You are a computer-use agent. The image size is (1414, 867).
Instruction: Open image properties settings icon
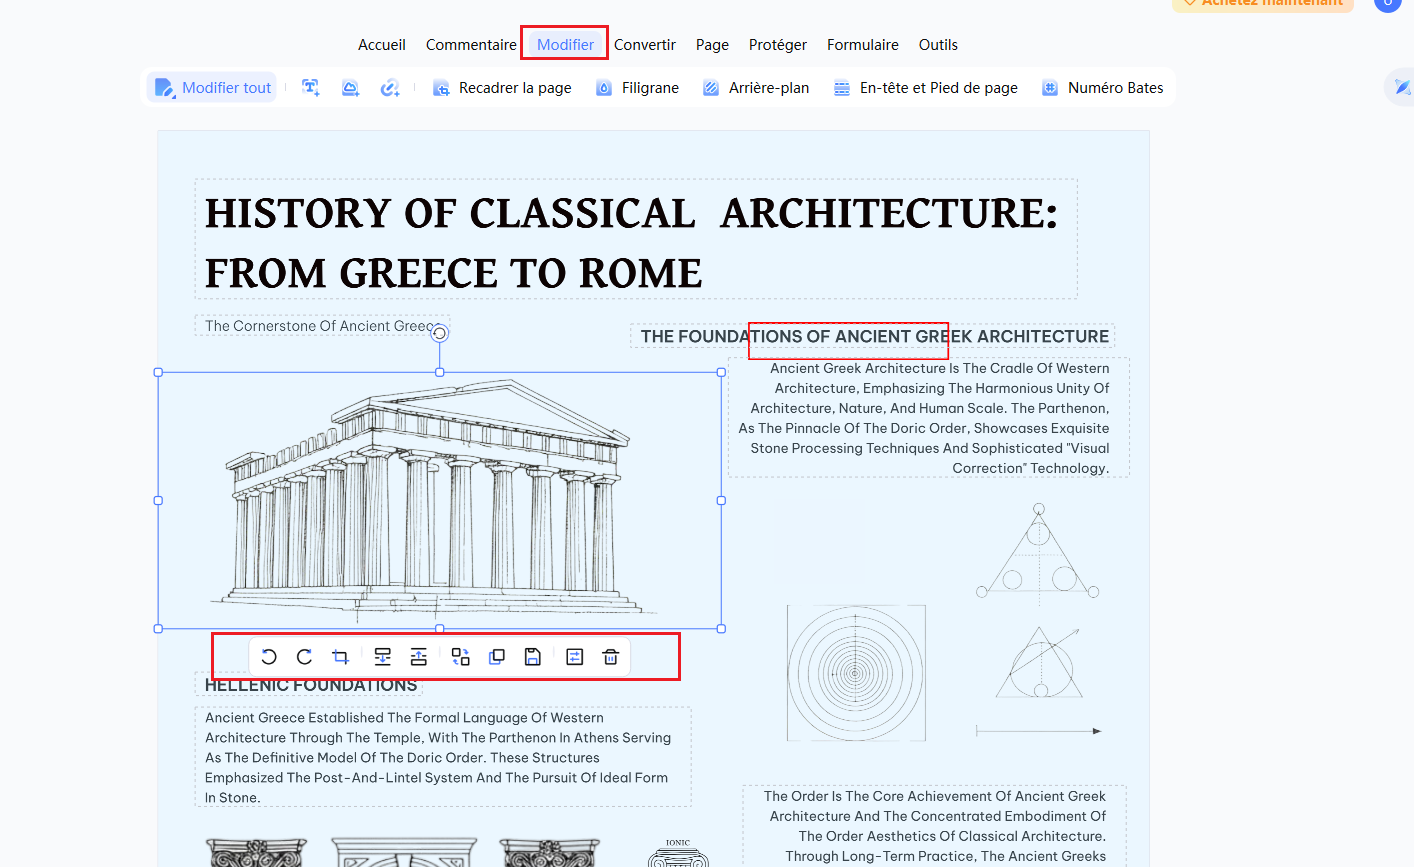tap(575, 657)
